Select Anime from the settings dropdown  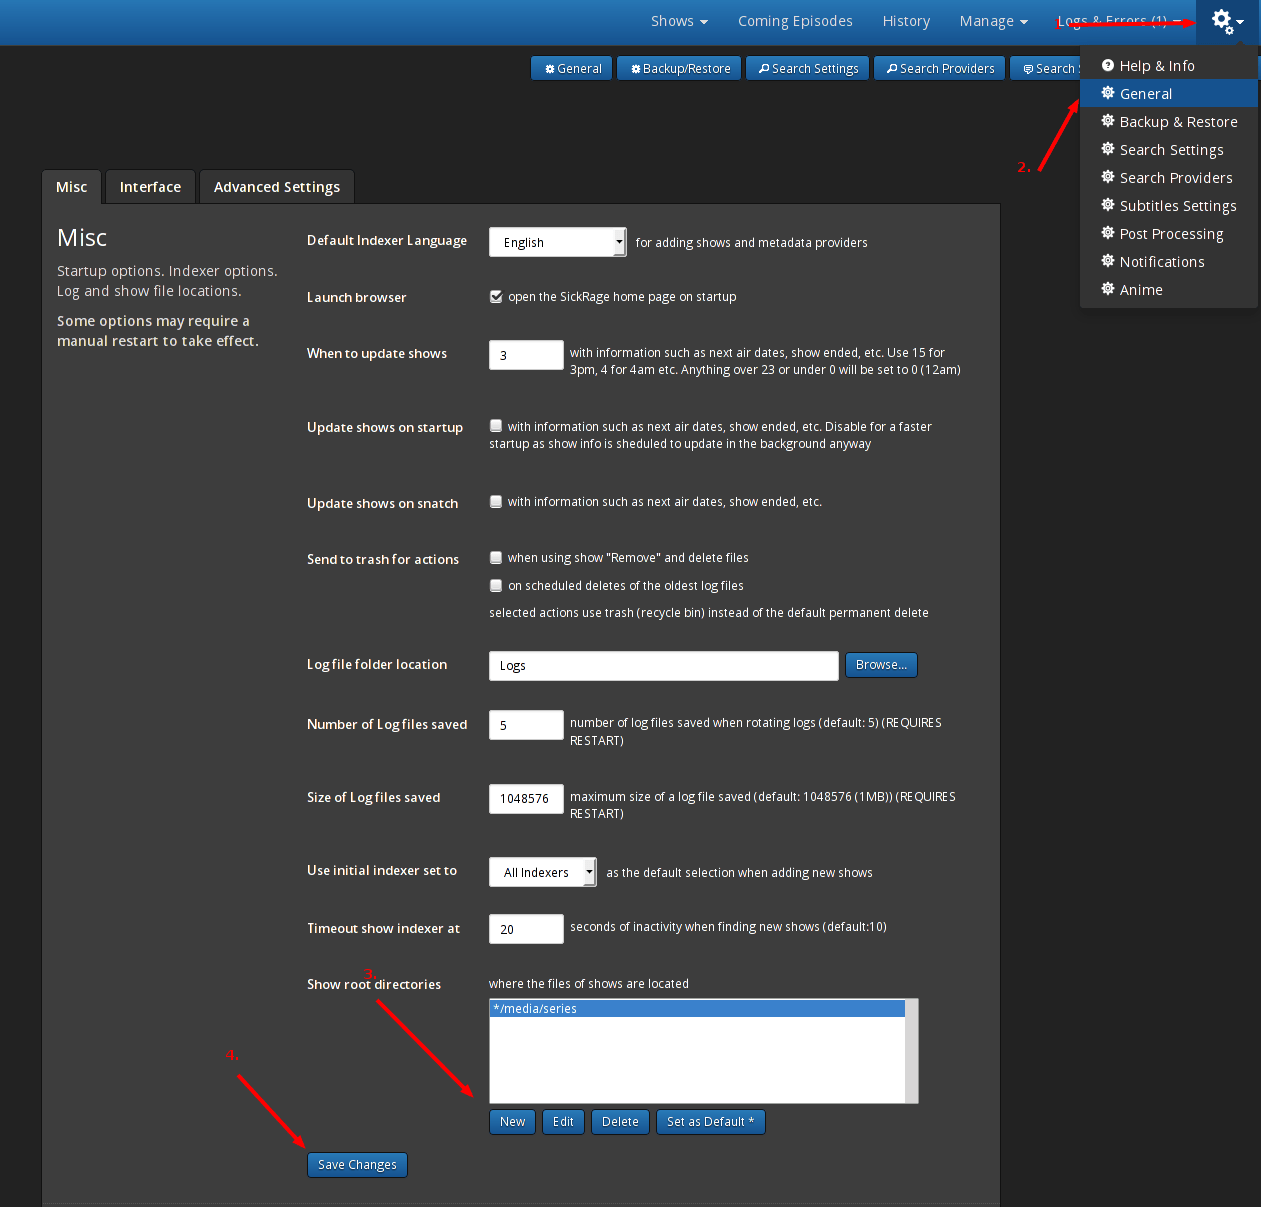(x=1169, y=289)
